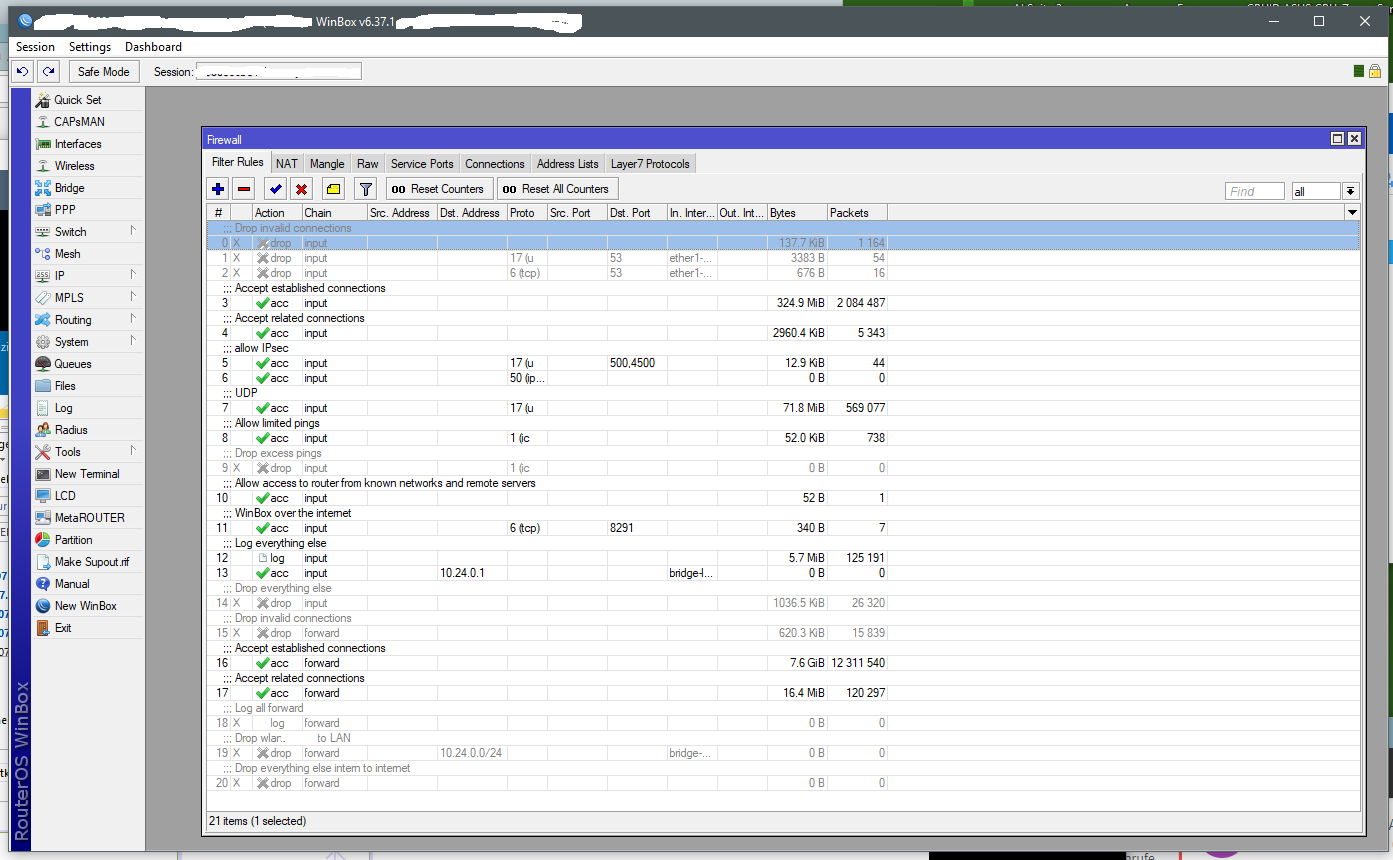Launch New Terminal from the sidebar
Screen dimensions: 1393x860
tap(87, 474)
